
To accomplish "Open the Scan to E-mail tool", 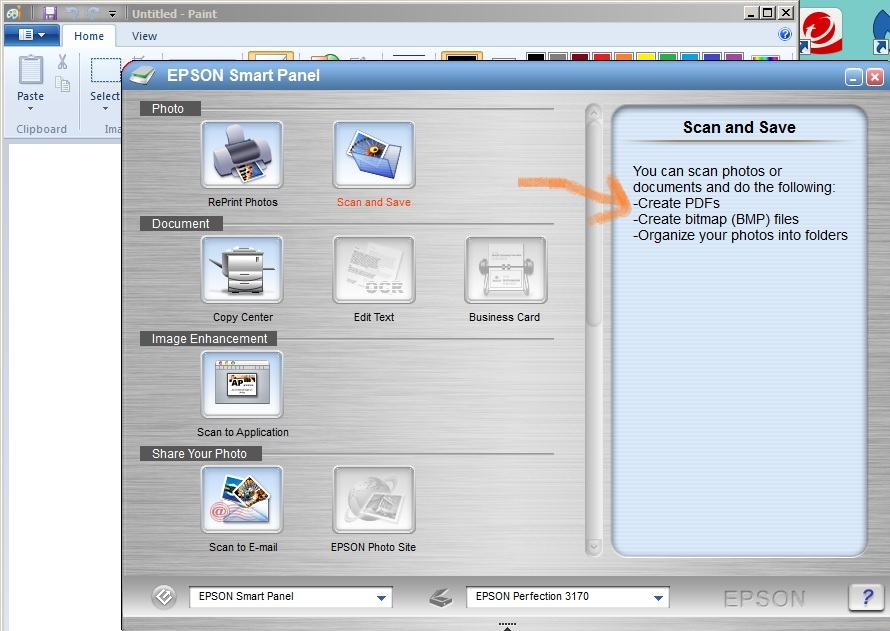I will tap(242, 500).
